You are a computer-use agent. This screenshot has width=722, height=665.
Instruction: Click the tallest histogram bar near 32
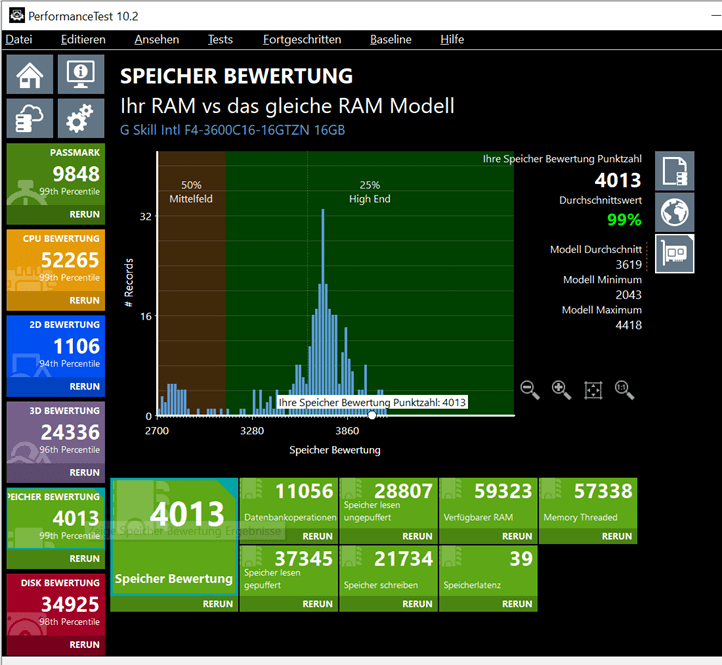click(x=323, y=312)
